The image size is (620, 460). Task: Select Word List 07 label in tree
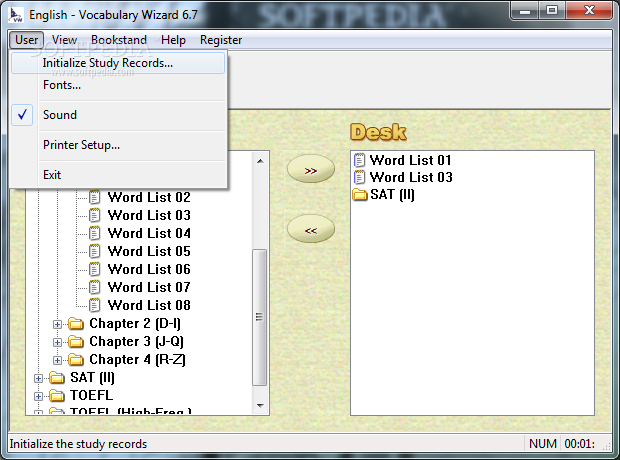[x=149, y=287]
